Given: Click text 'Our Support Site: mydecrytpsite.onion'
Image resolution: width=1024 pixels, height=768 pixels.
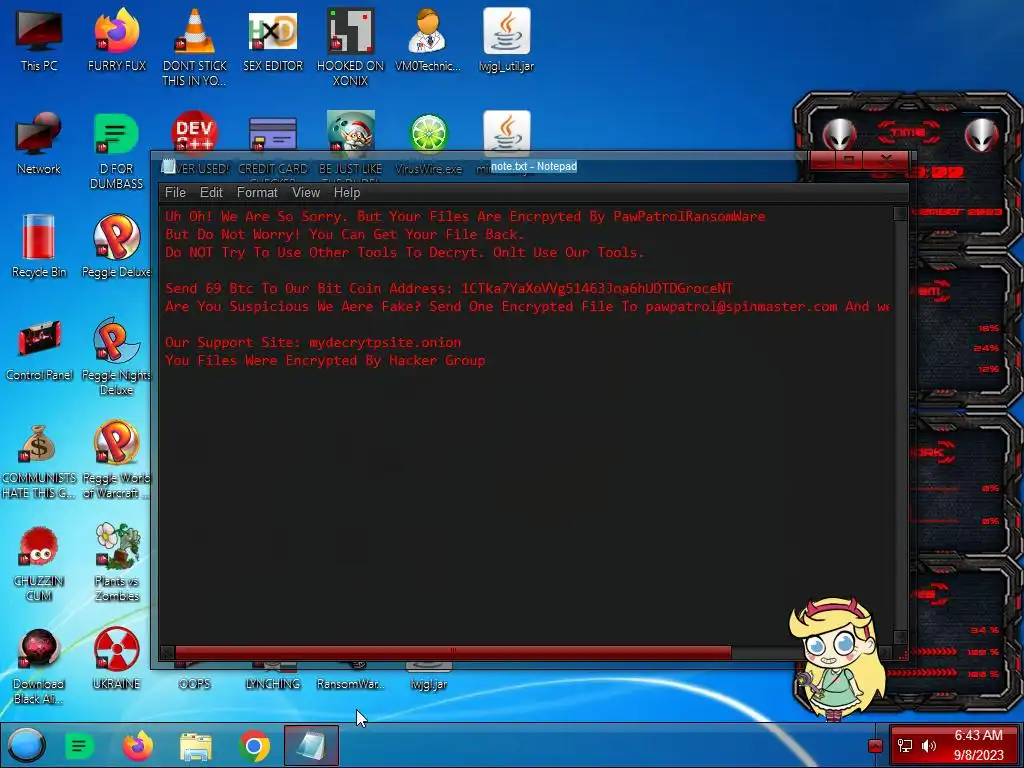Looking at the screenshot, I should [x=313, y=342].
